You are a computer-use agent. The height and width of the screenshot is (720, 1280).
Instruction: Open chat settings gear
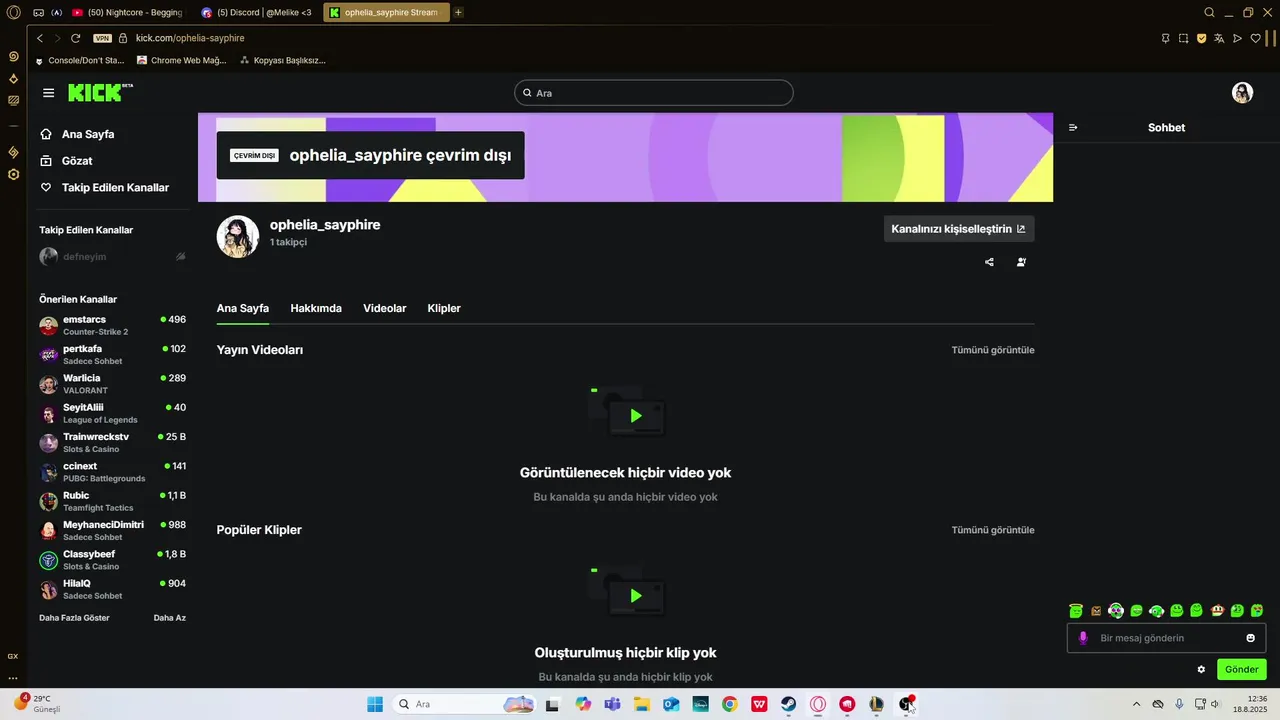[1201, 669]
